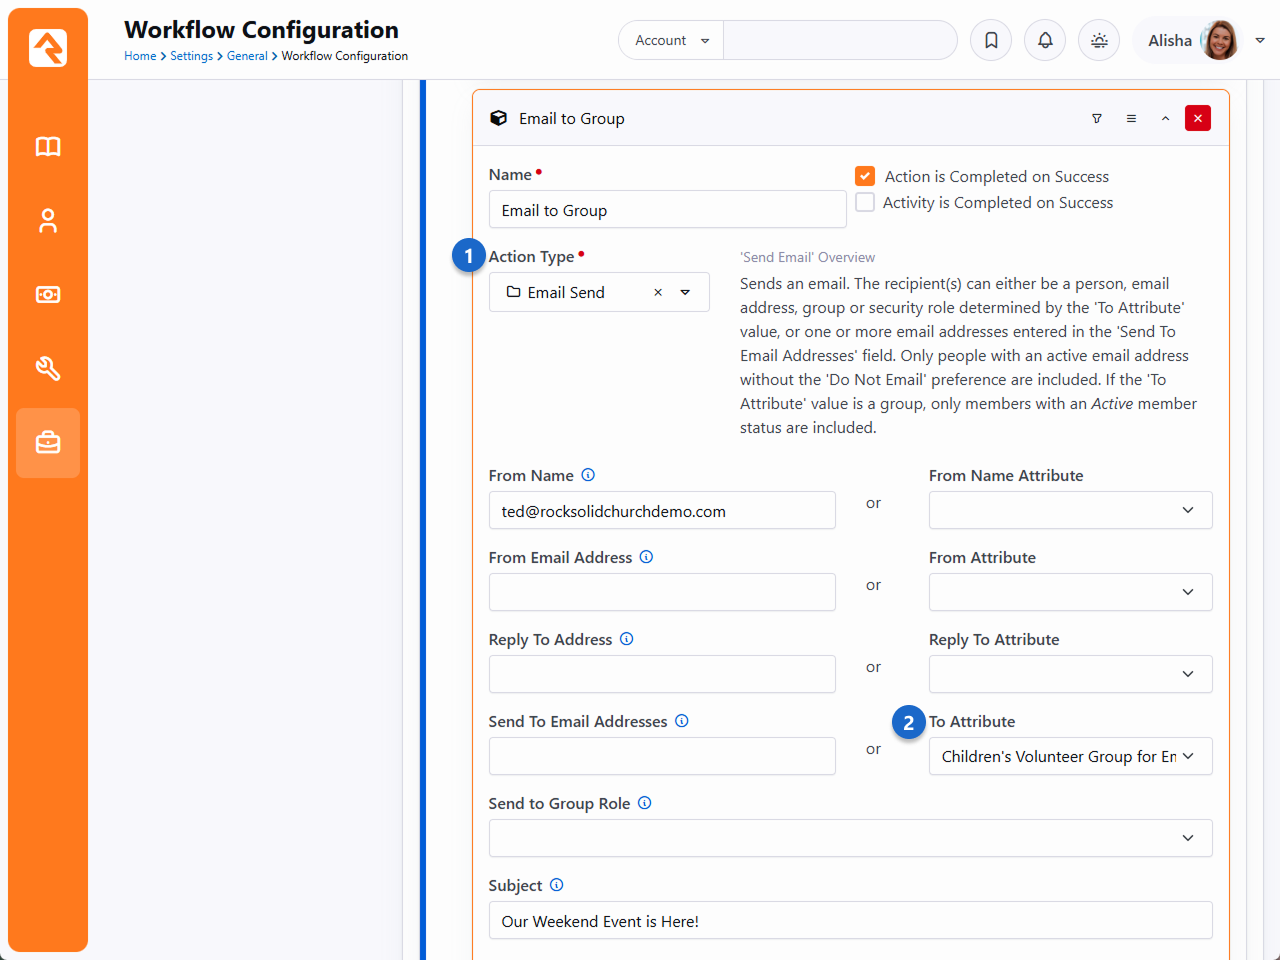Click the Rock logo in the sidebar
This screenshot has height=960, width=1280.
tap(48, 48)
